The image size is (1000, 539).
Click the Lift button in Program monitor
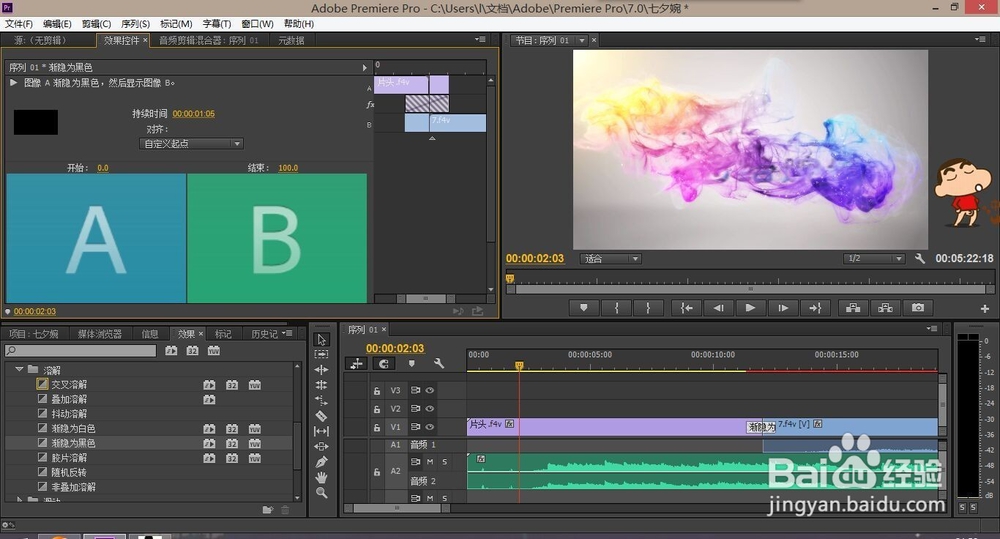tap(853, 307)
